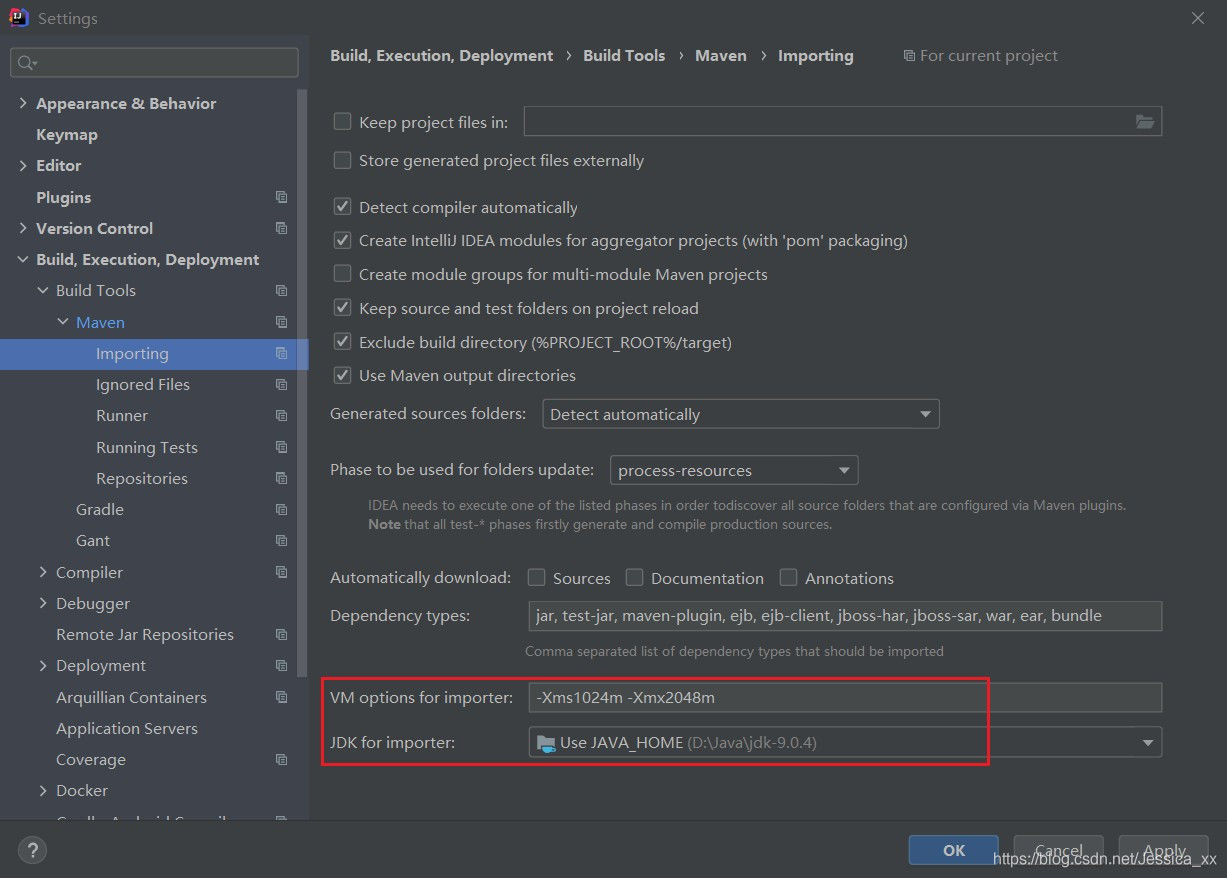Screen dimensions: 1227x878
Task: Click the project-level icon beside Running Tests
Action: click(x=281, y=447)
